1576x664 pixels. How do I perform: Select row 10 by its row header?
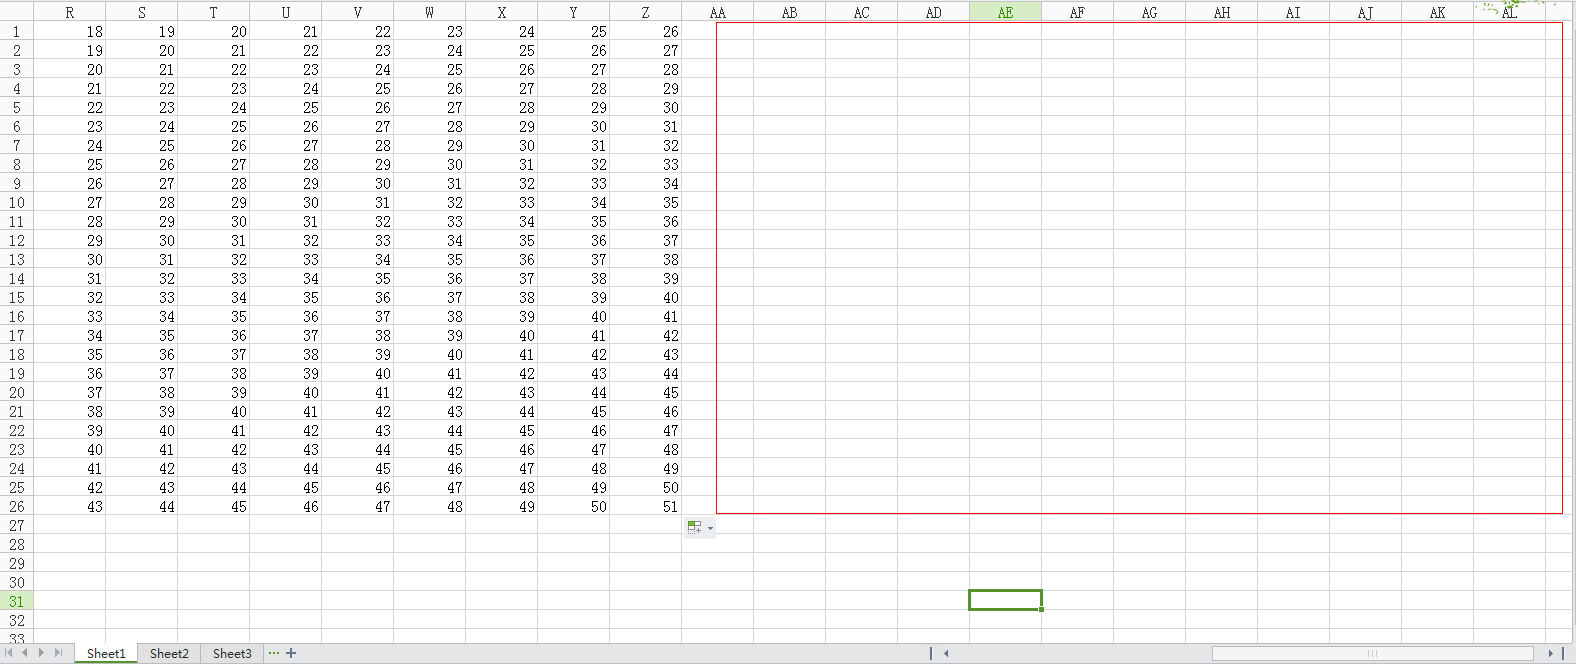(x=17, y=202)
